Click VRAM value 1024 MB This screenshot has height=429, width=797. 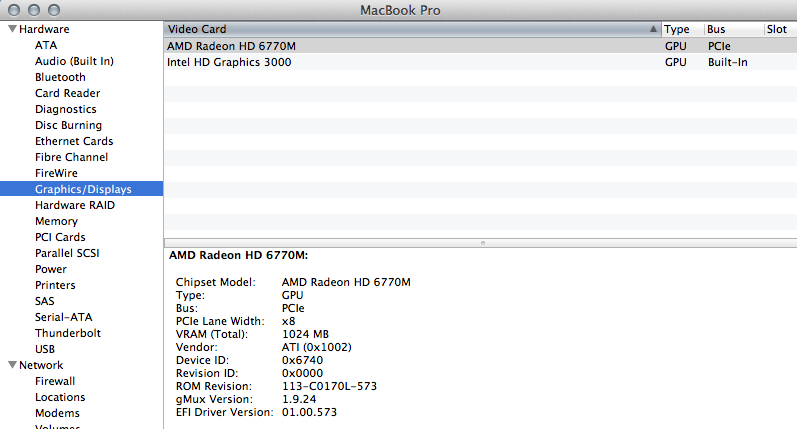[x=305, y=334]
